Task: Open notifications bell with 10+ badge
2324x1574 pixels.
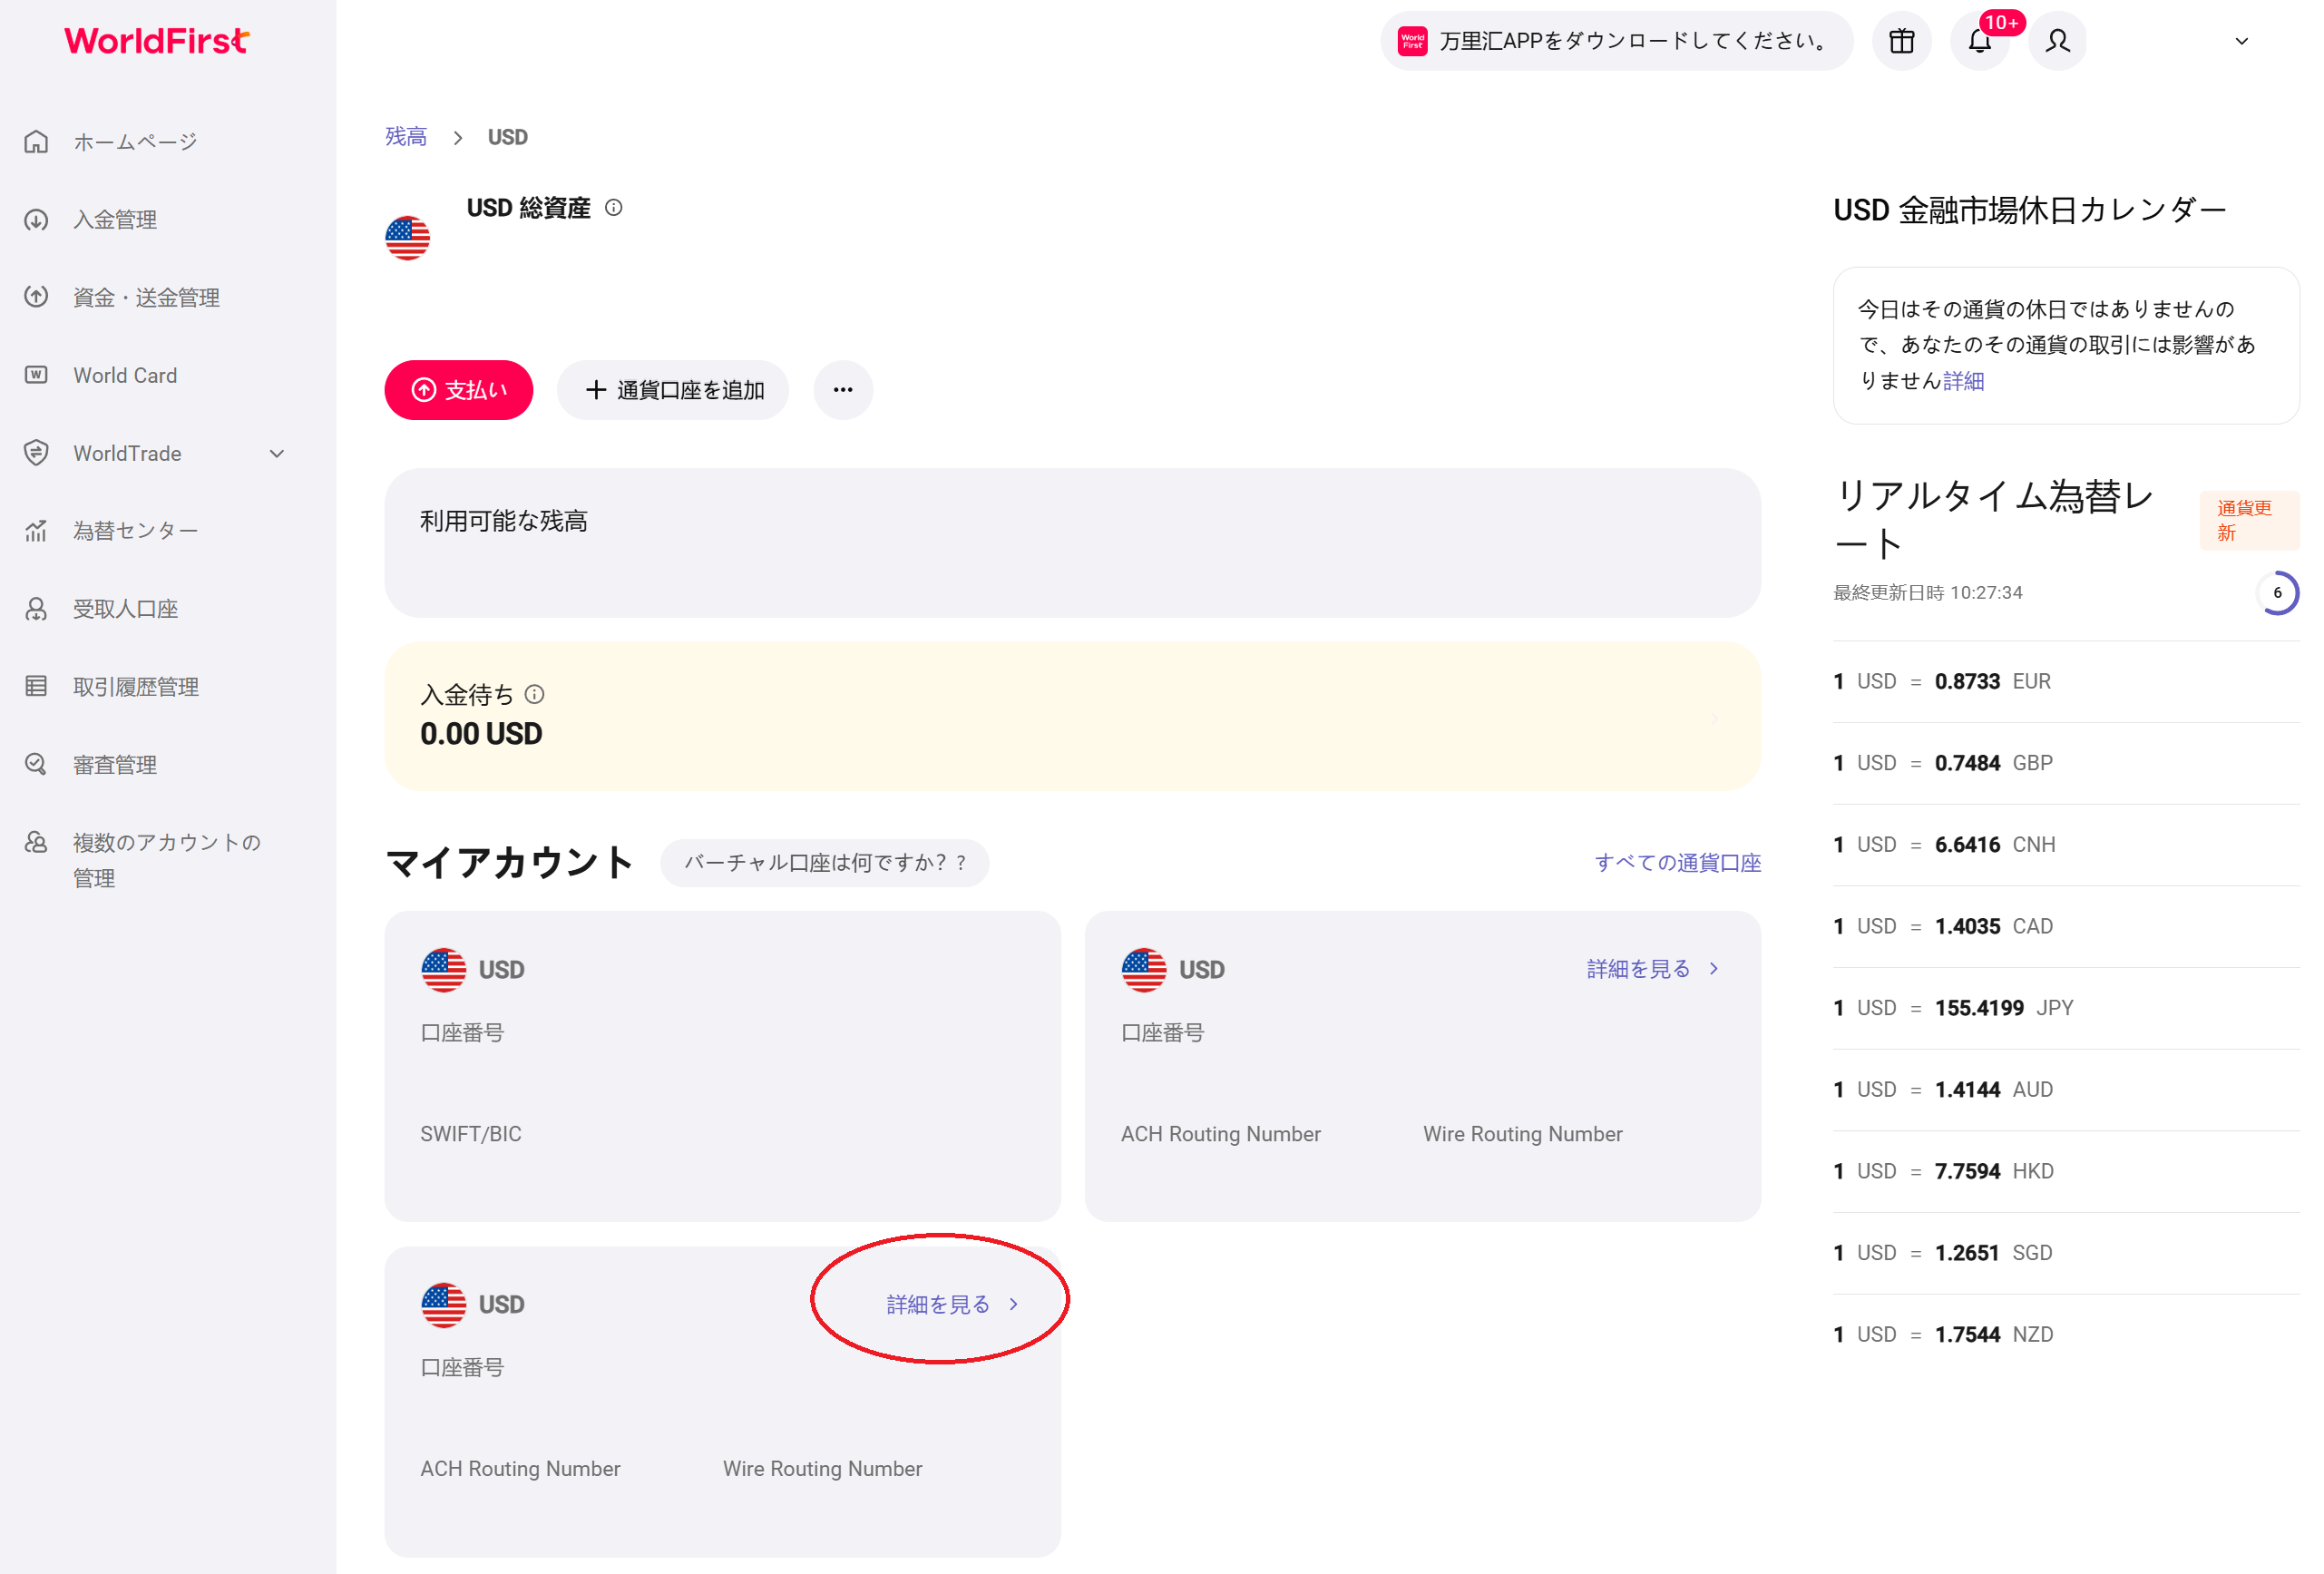Action: [x=1980, y=41]
